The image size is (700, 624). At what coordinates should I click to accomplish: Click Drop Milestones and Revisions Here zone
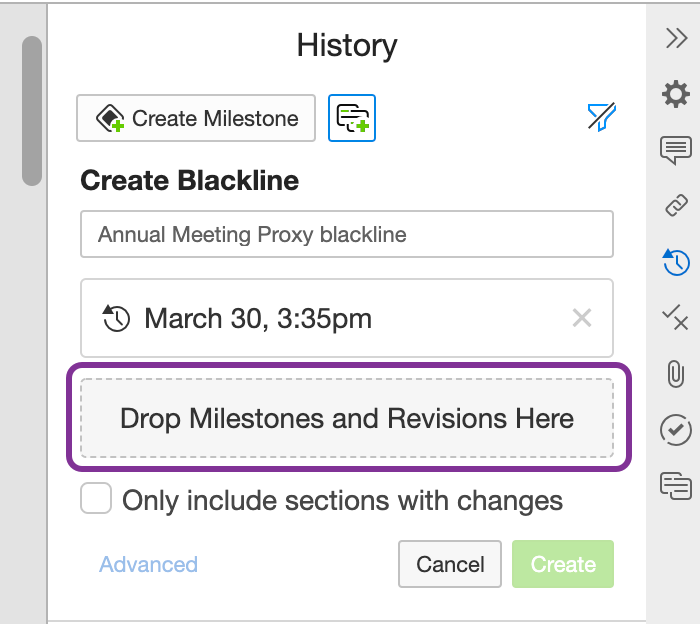[x=346, y=418]
